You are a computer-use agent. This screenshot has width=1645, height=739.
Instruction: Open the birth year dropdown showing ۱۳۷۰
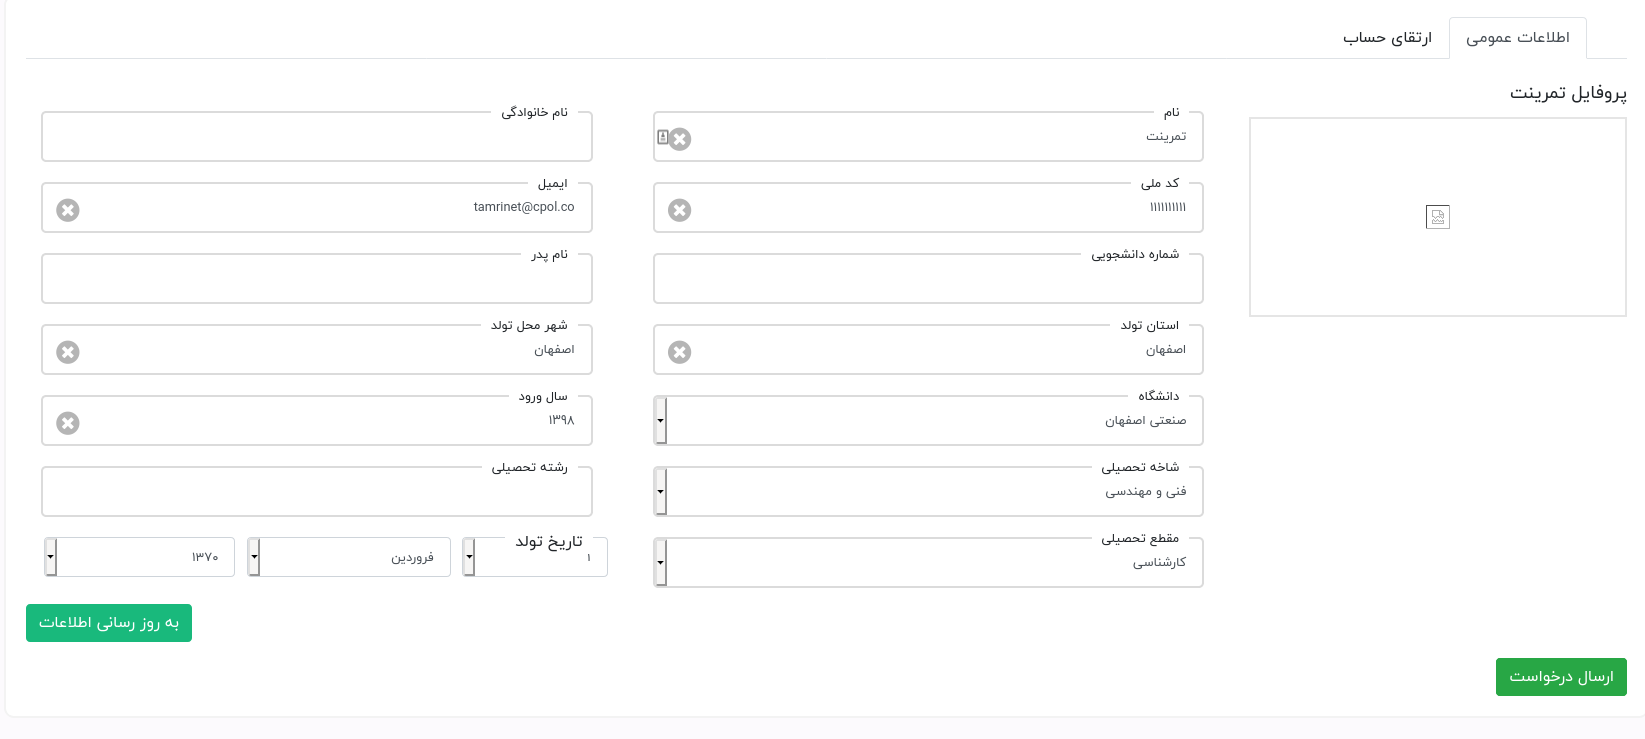click(x=140, y=557)
